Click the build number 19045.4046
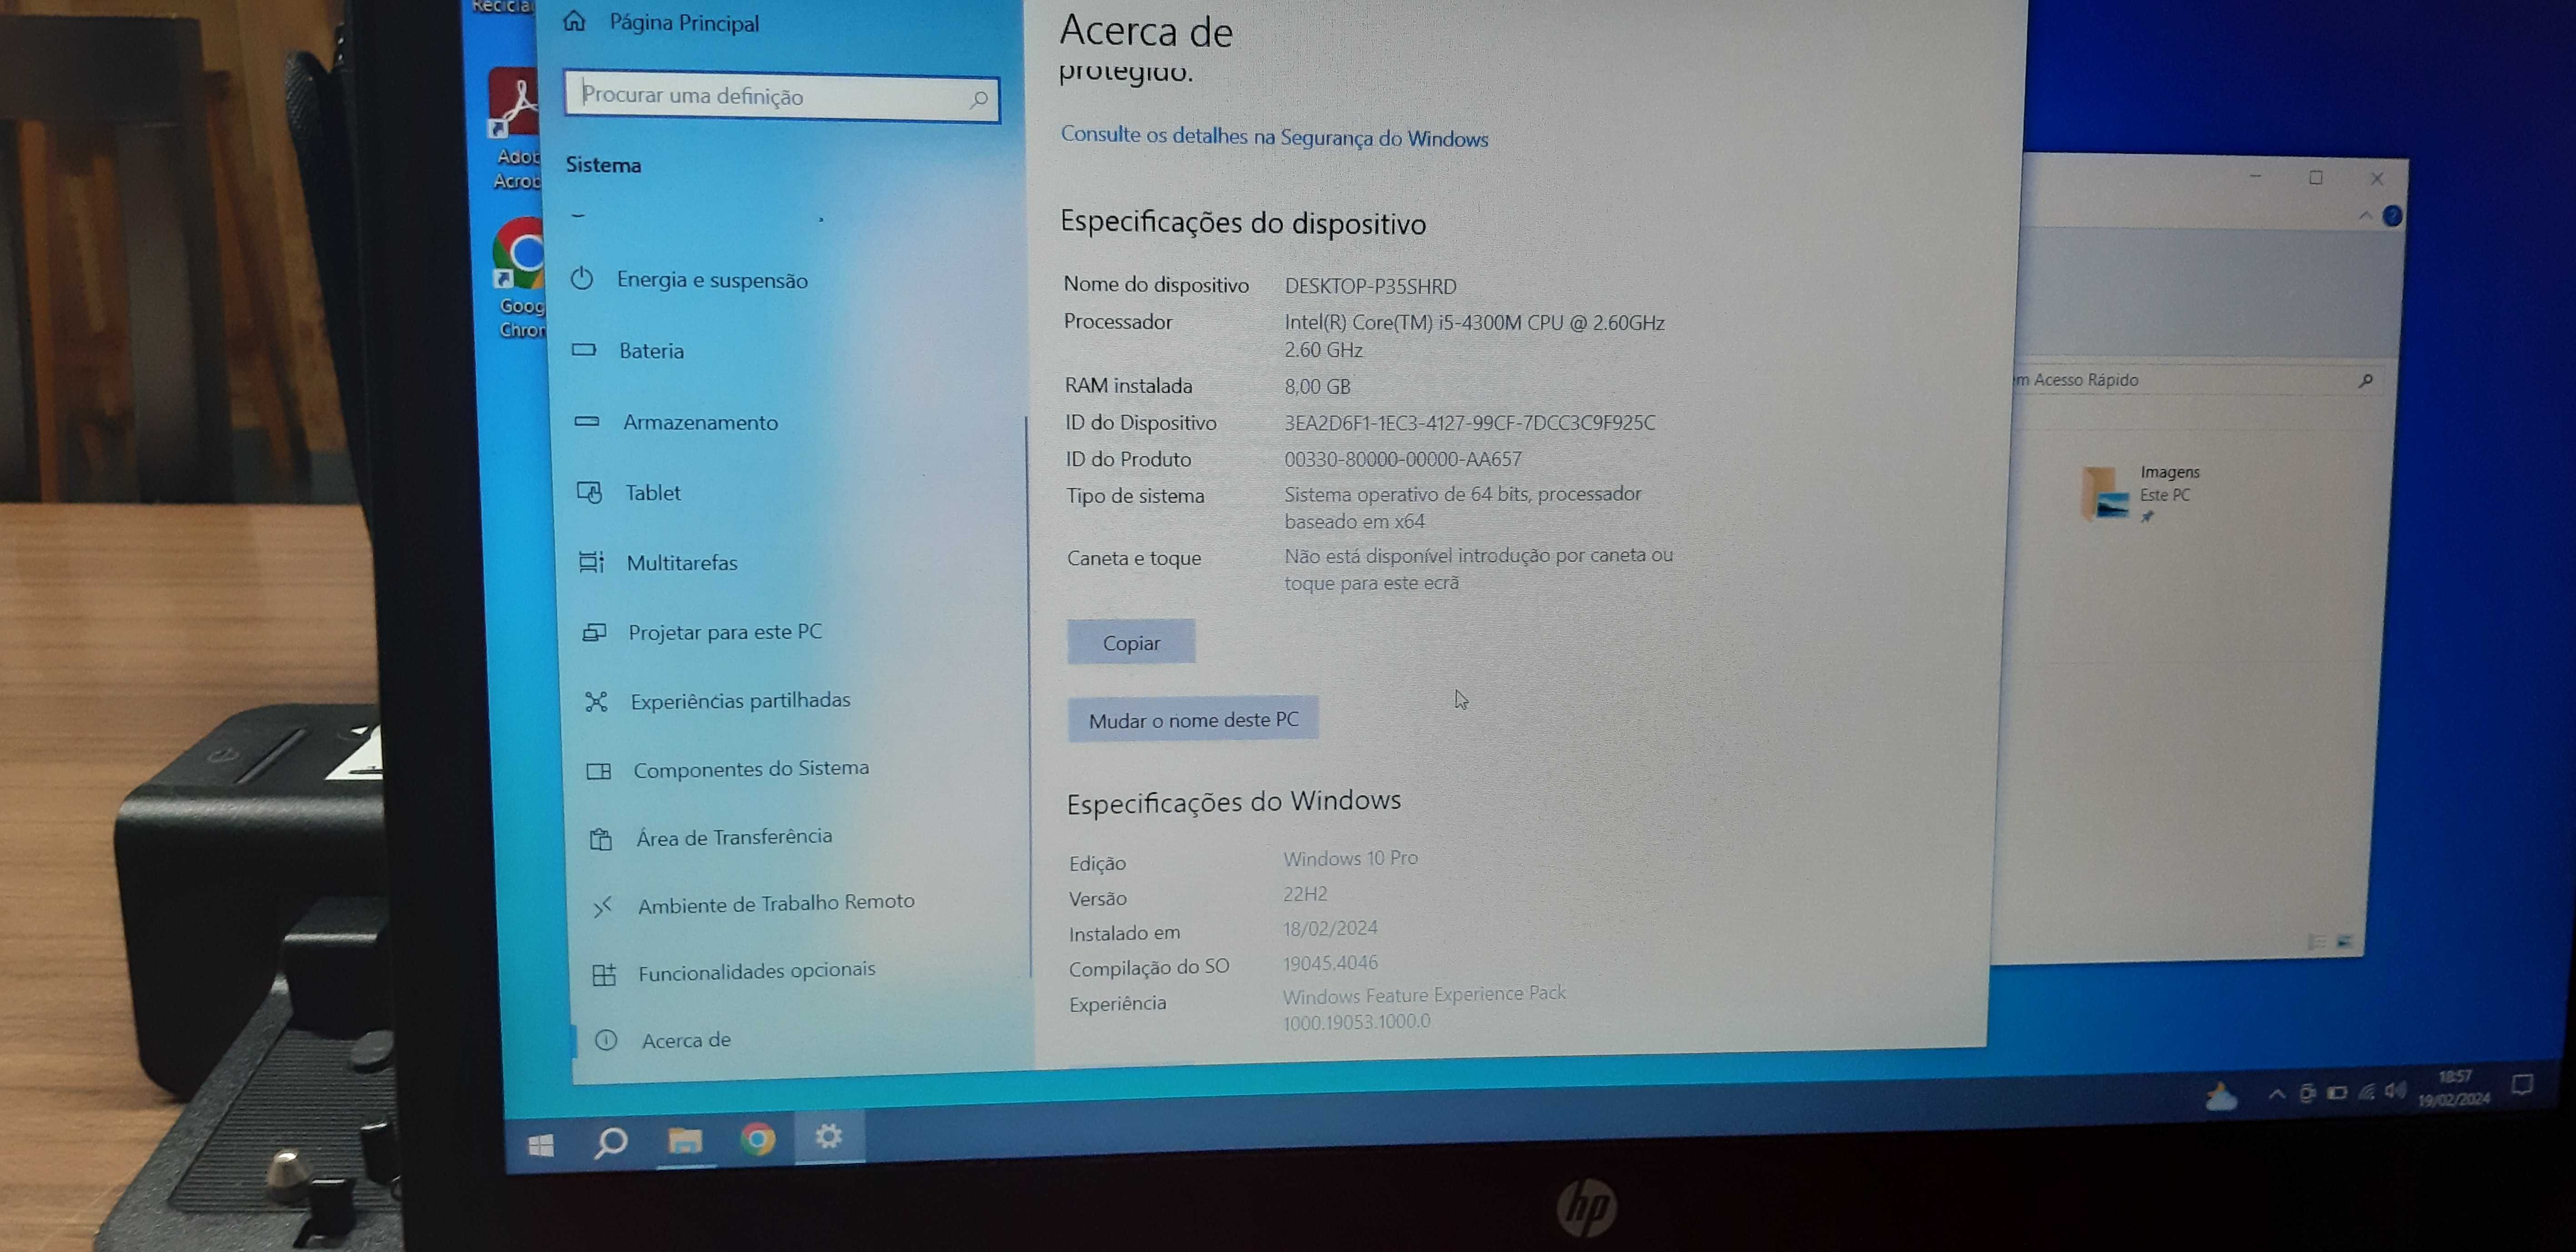Viewport: 2576px width, 1252px height. [x=1330, y=963]
